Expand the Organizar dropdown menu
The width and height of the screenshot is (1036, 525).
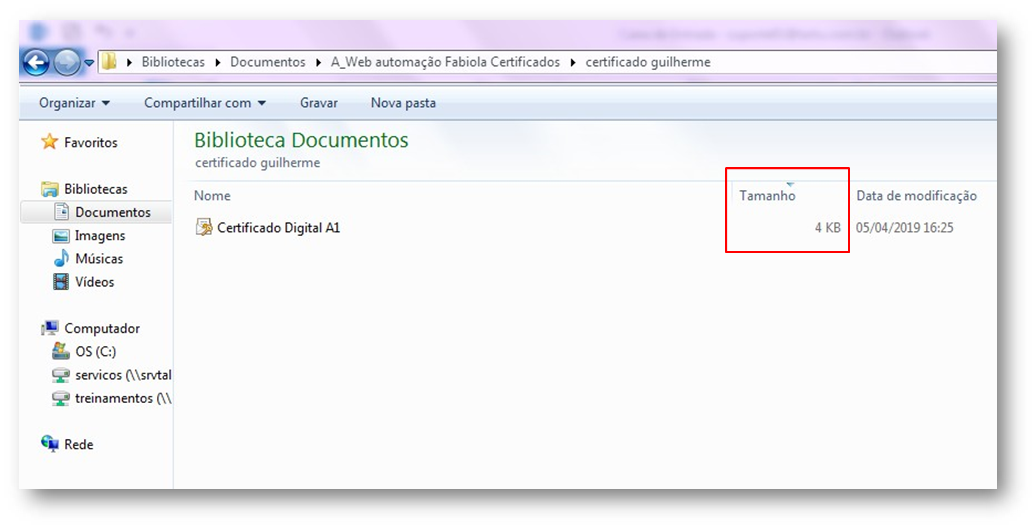[74, 103]
